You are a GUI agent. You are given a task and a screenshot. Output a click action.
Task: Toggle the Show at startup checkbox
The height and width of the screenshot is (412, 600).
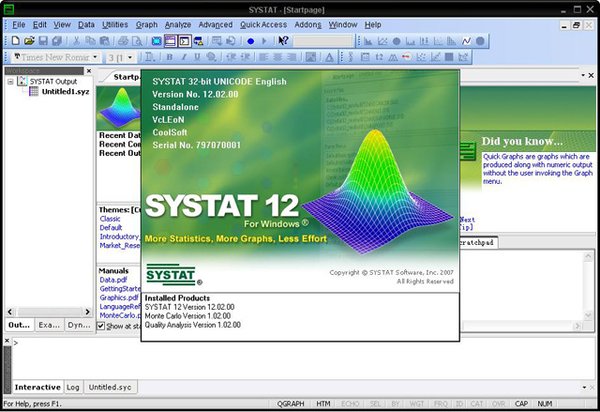(x=101, y=324)
